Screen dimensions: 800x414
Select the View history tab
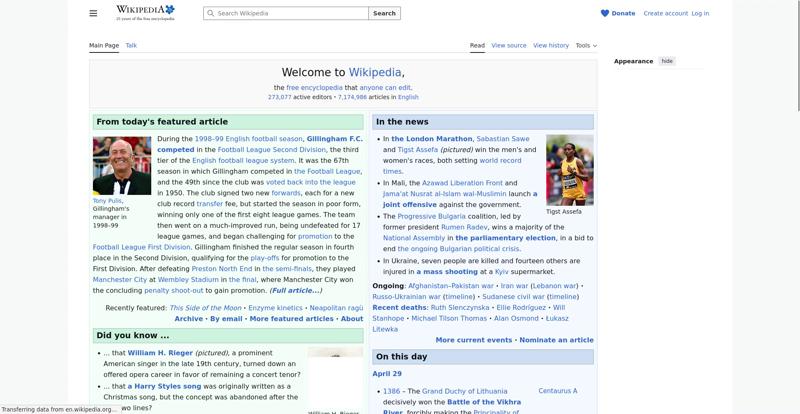(550, 45)
